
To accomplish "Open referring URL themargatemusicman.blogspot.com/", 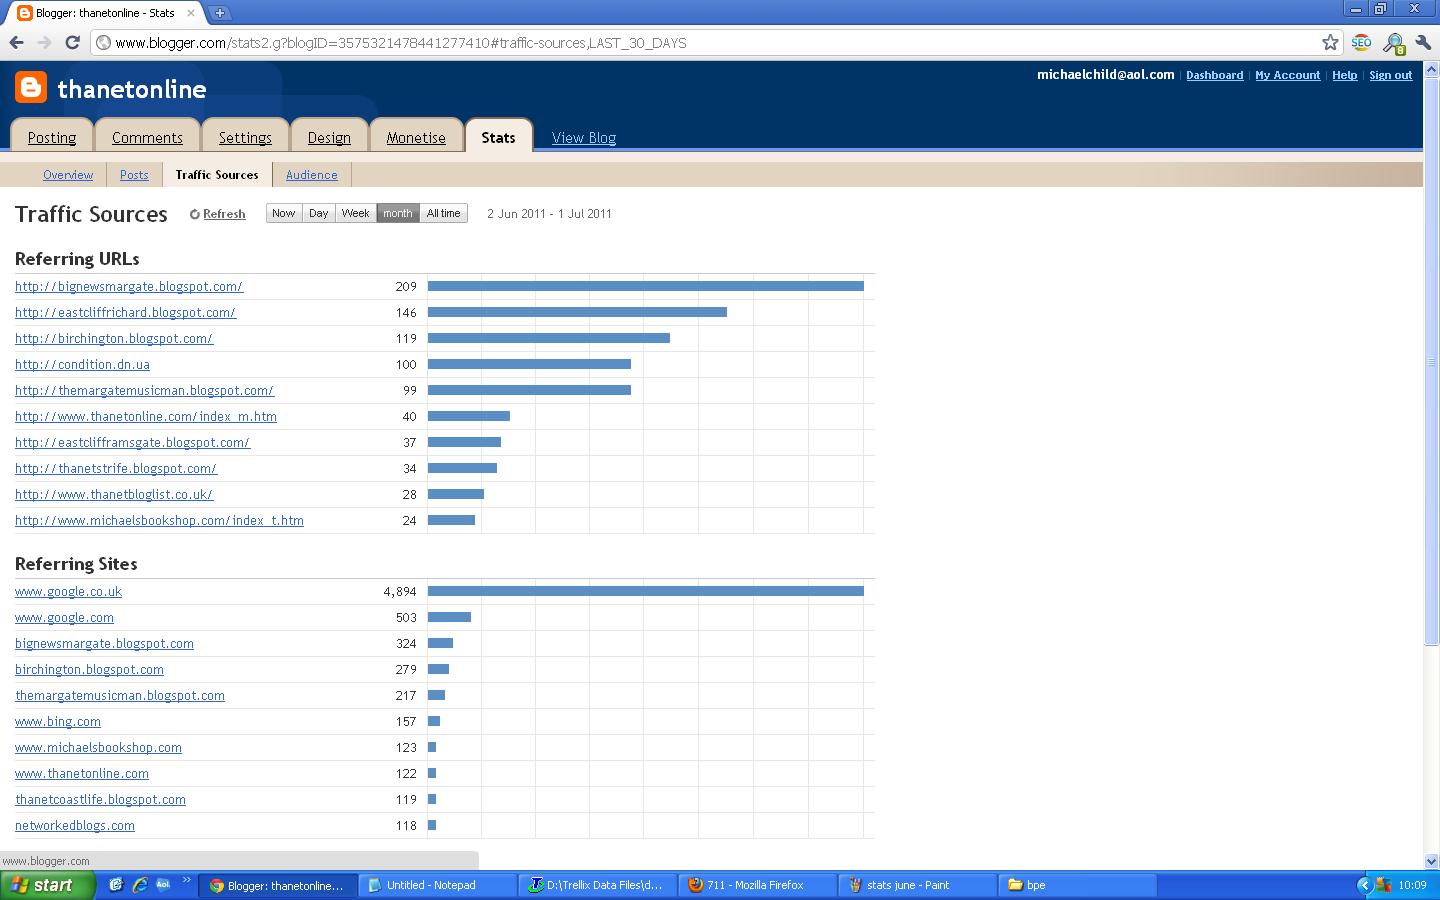I will (x=144, y=390).
